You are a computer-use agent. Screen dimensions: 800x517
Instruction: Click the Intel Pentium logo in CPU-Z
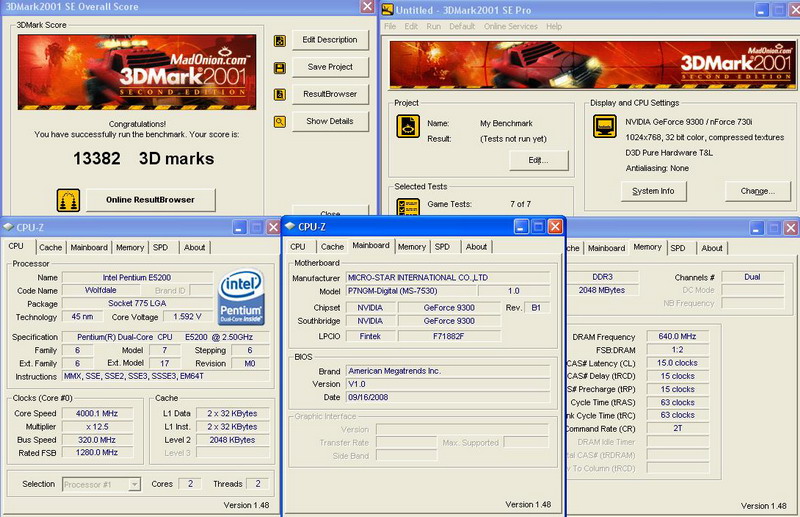point(241,297)
